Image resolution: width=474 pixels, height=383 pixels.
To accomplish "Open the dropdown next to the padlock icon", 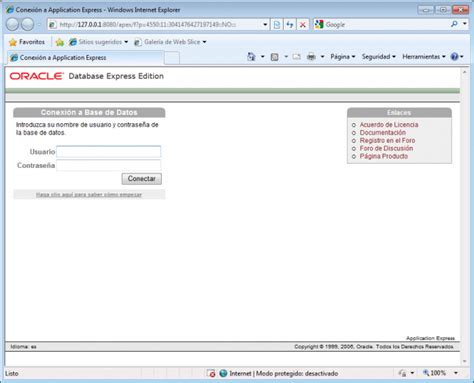I will point(412,373).
